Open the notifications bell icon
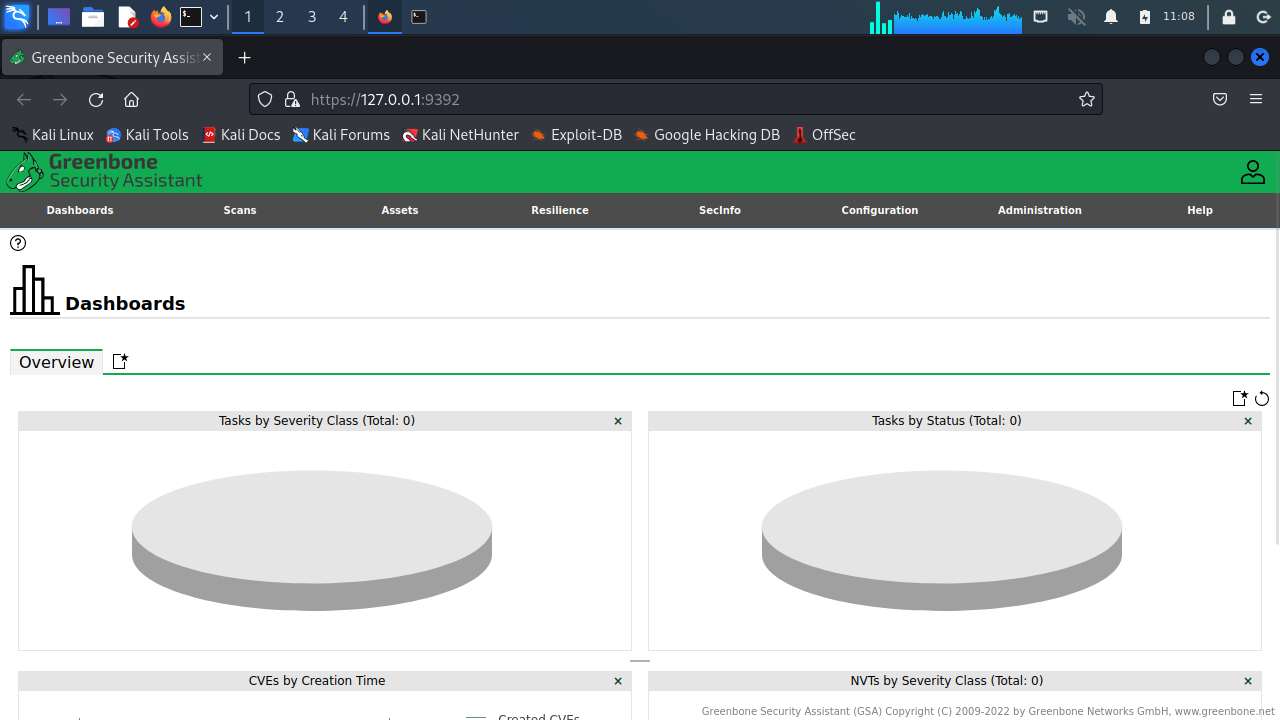 pyautogui.click(x=1111, y=17)
